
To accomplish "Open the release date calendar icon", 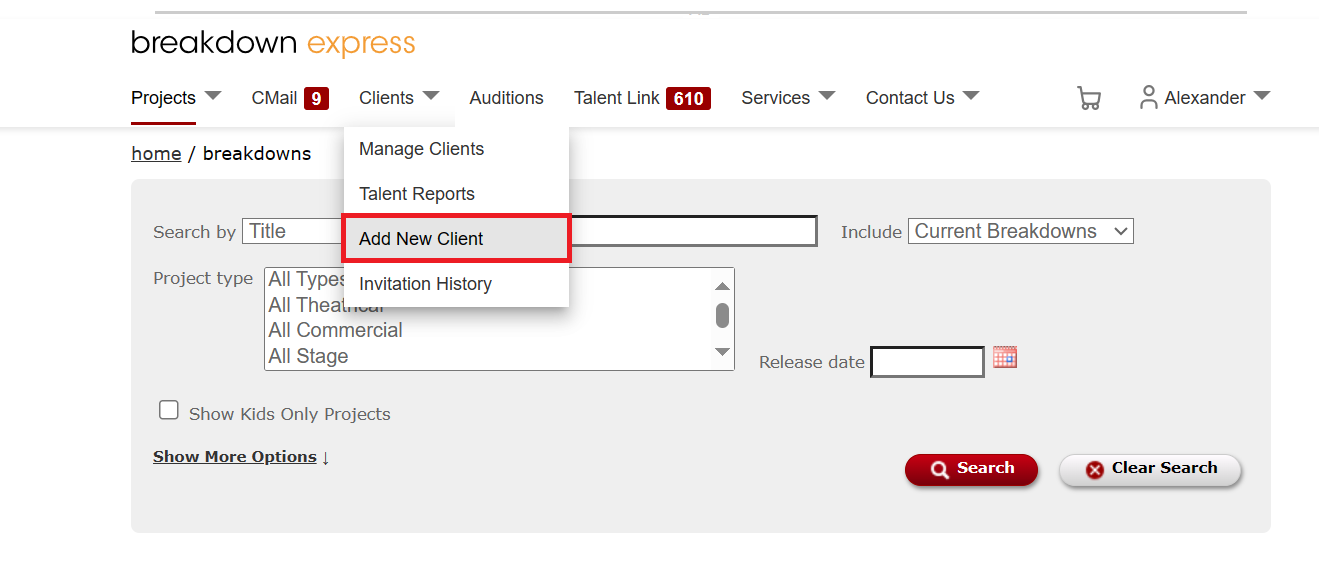I will (1005, 357).
